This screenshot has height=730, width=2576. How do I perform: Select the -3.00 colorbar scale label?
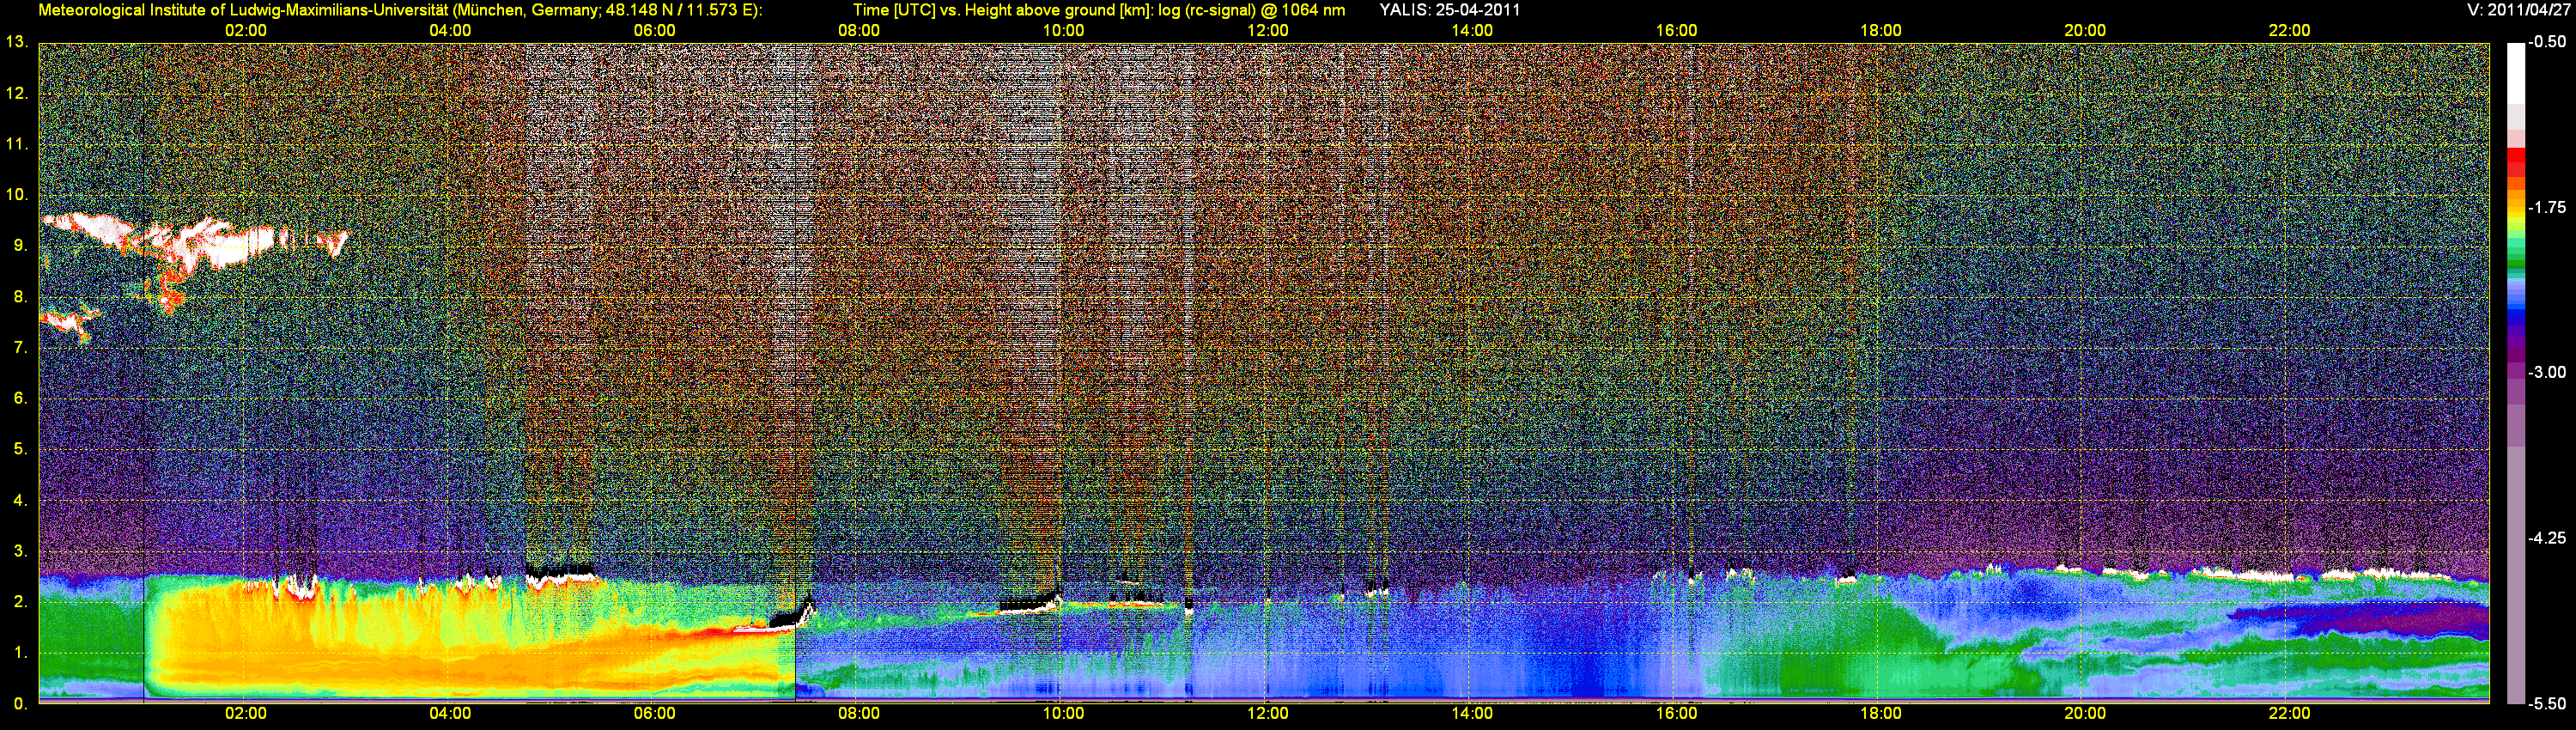click(2547, 372)
